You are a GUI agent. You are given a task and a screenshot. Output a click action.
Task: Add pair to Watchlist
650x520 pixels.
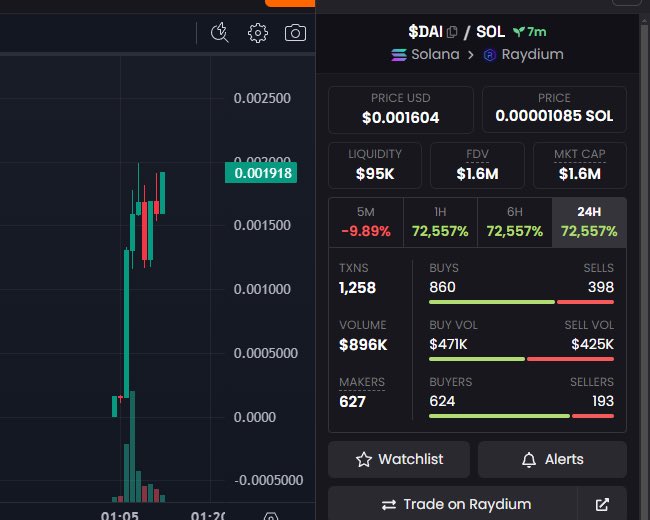[x=399, y=459]
